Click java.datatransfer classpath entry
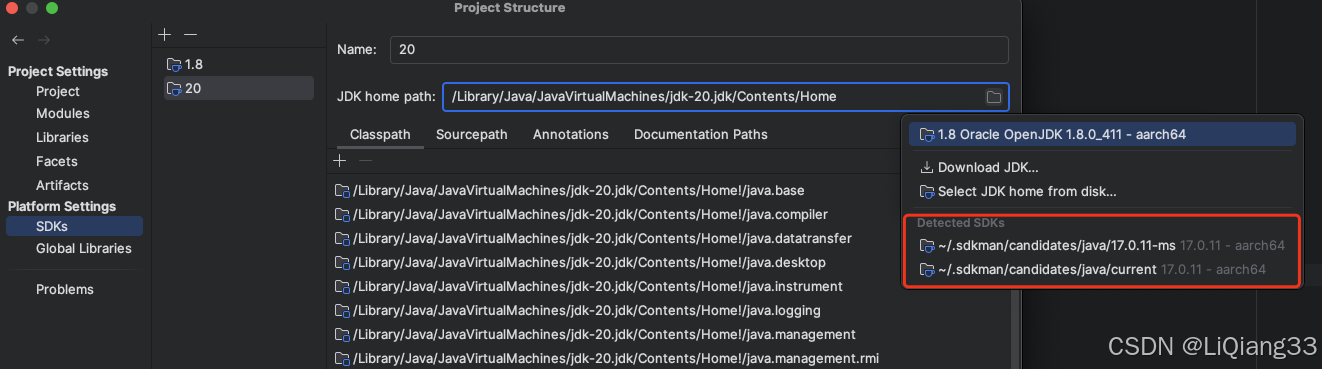This screenshot has height=369, width=1322. 602,238
